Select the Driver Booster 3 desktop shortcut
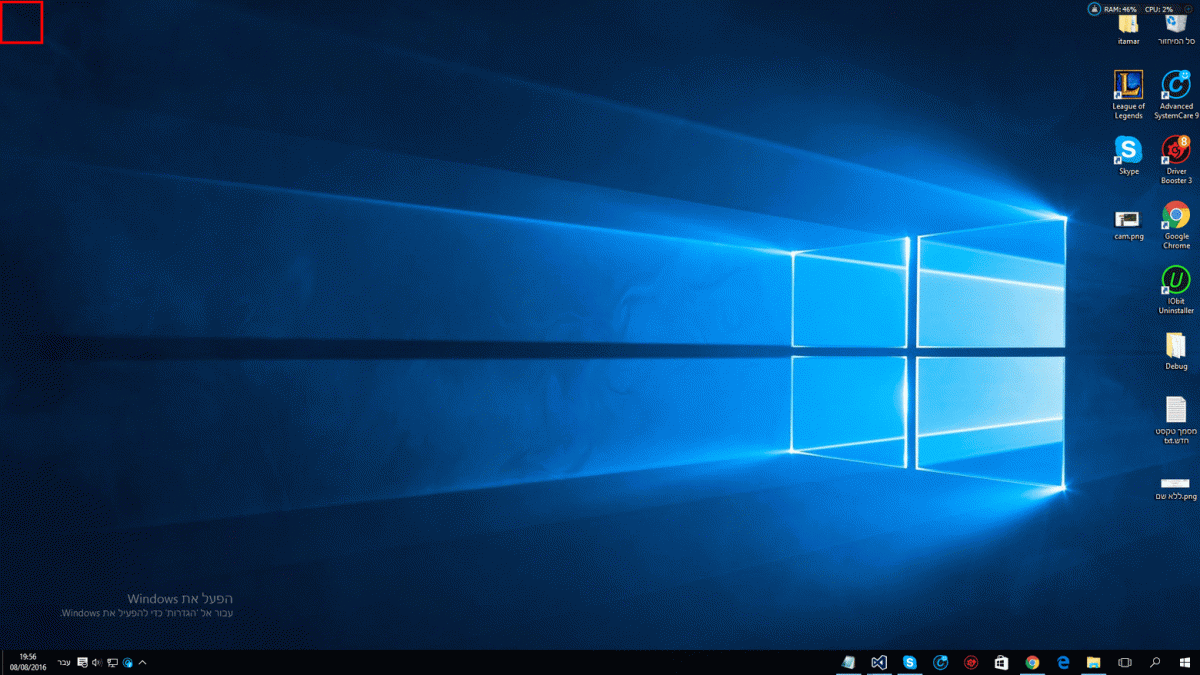Image resolution: width=1200 pixels, height=675 pixels. tap(1176, 160)
